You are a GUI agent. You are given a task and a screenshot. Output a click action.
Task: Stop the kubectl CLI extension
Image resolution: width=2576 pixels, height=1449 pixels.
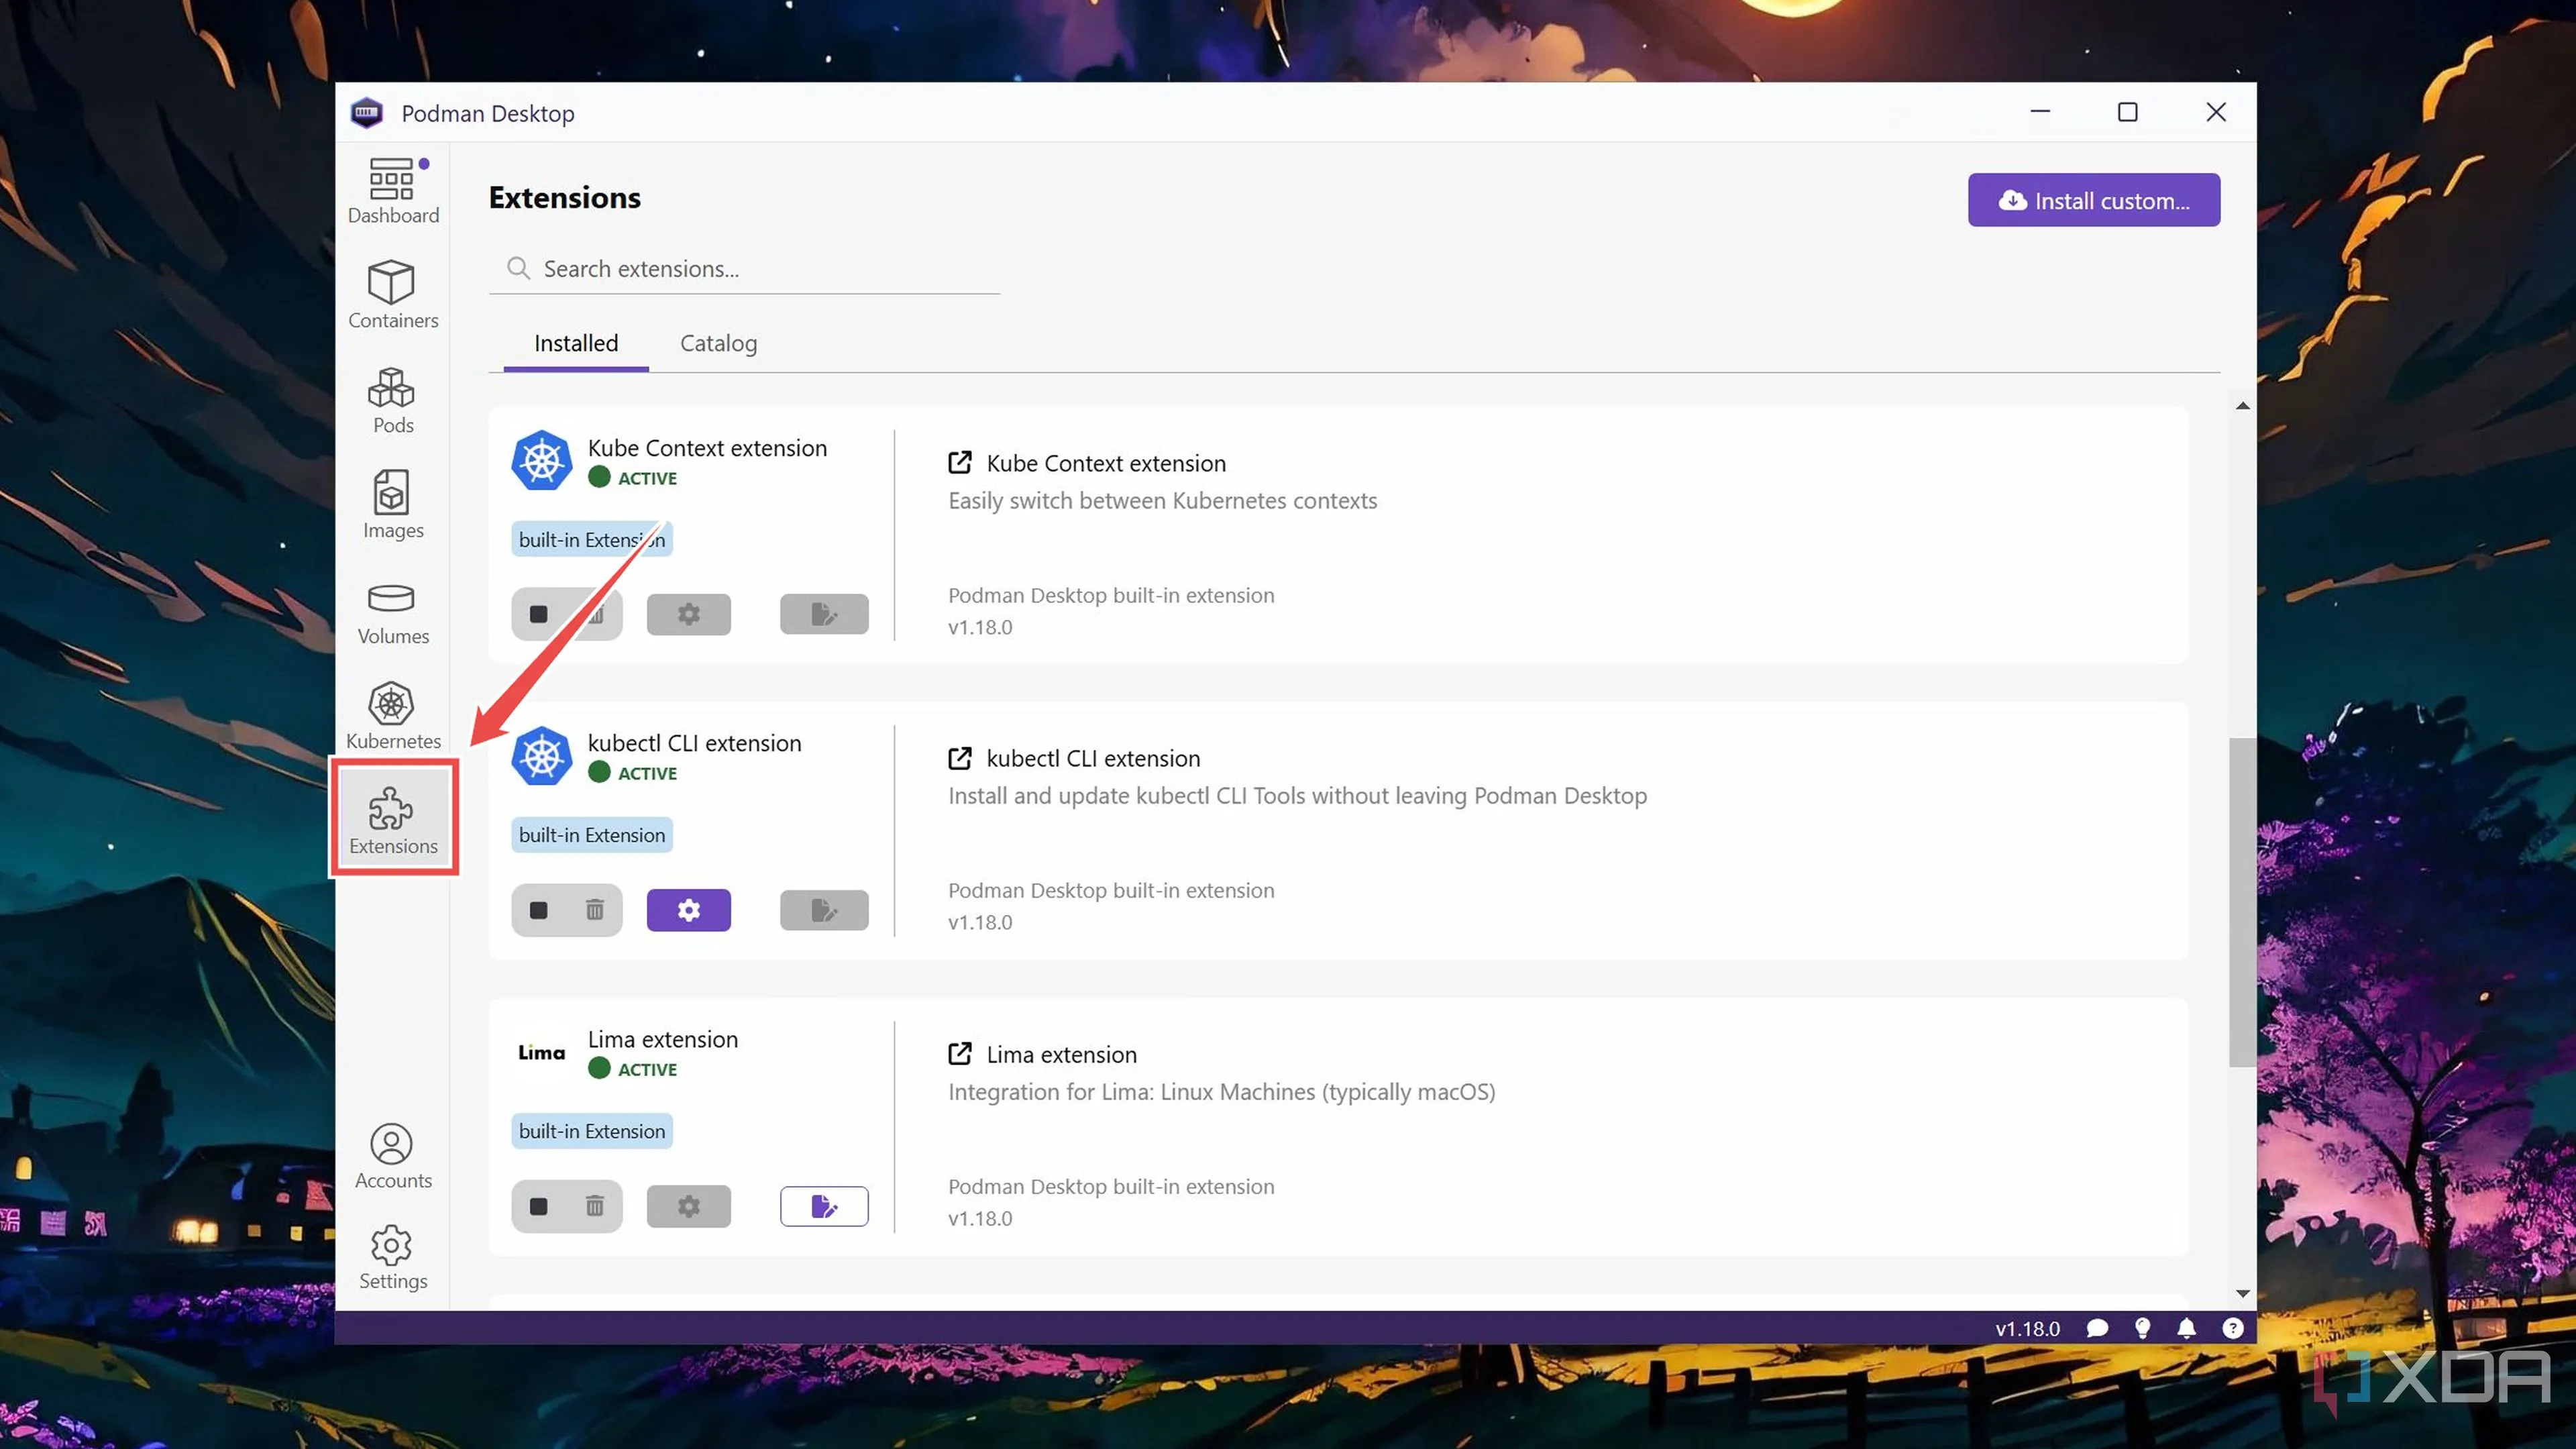click(539, 910)
